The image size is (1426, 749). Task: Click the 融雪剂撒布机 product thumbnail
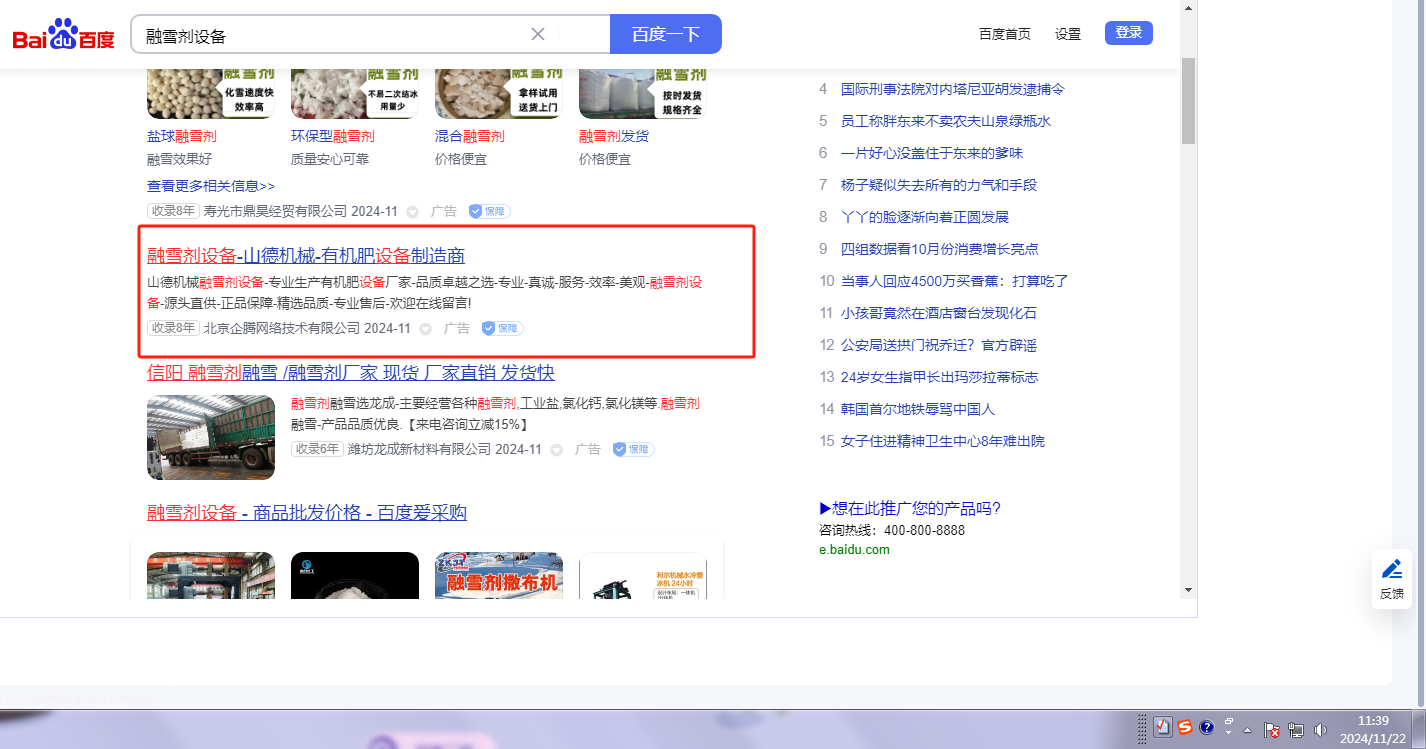coord(499,575)
